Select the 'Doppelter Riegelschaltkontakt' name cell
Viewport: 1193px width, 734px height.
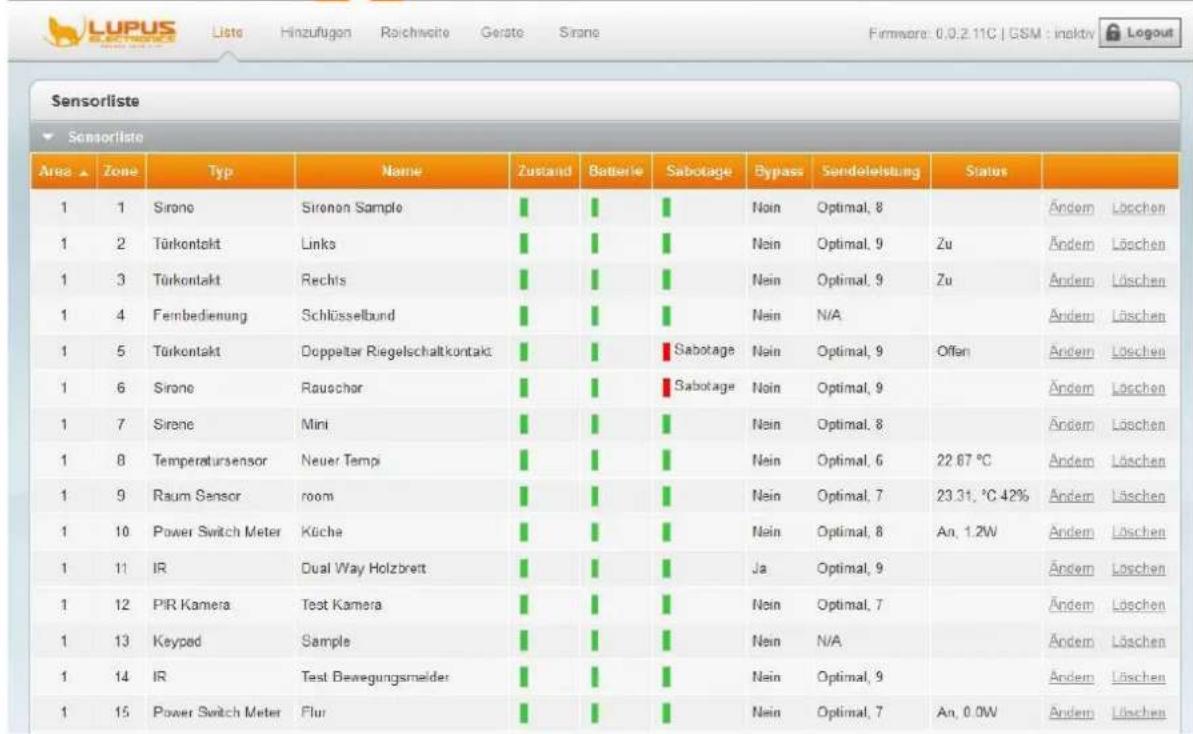pyautogui.click(x=396, y=351)
